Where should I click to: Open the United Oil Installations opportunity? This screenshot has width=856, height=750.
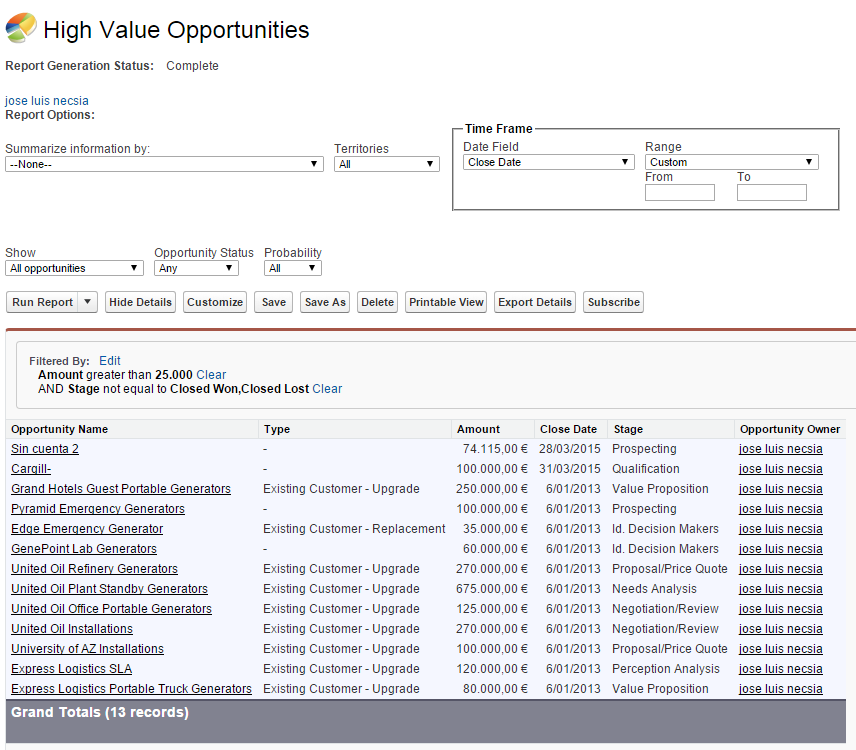pyautogui.click(x=72, y=629)
